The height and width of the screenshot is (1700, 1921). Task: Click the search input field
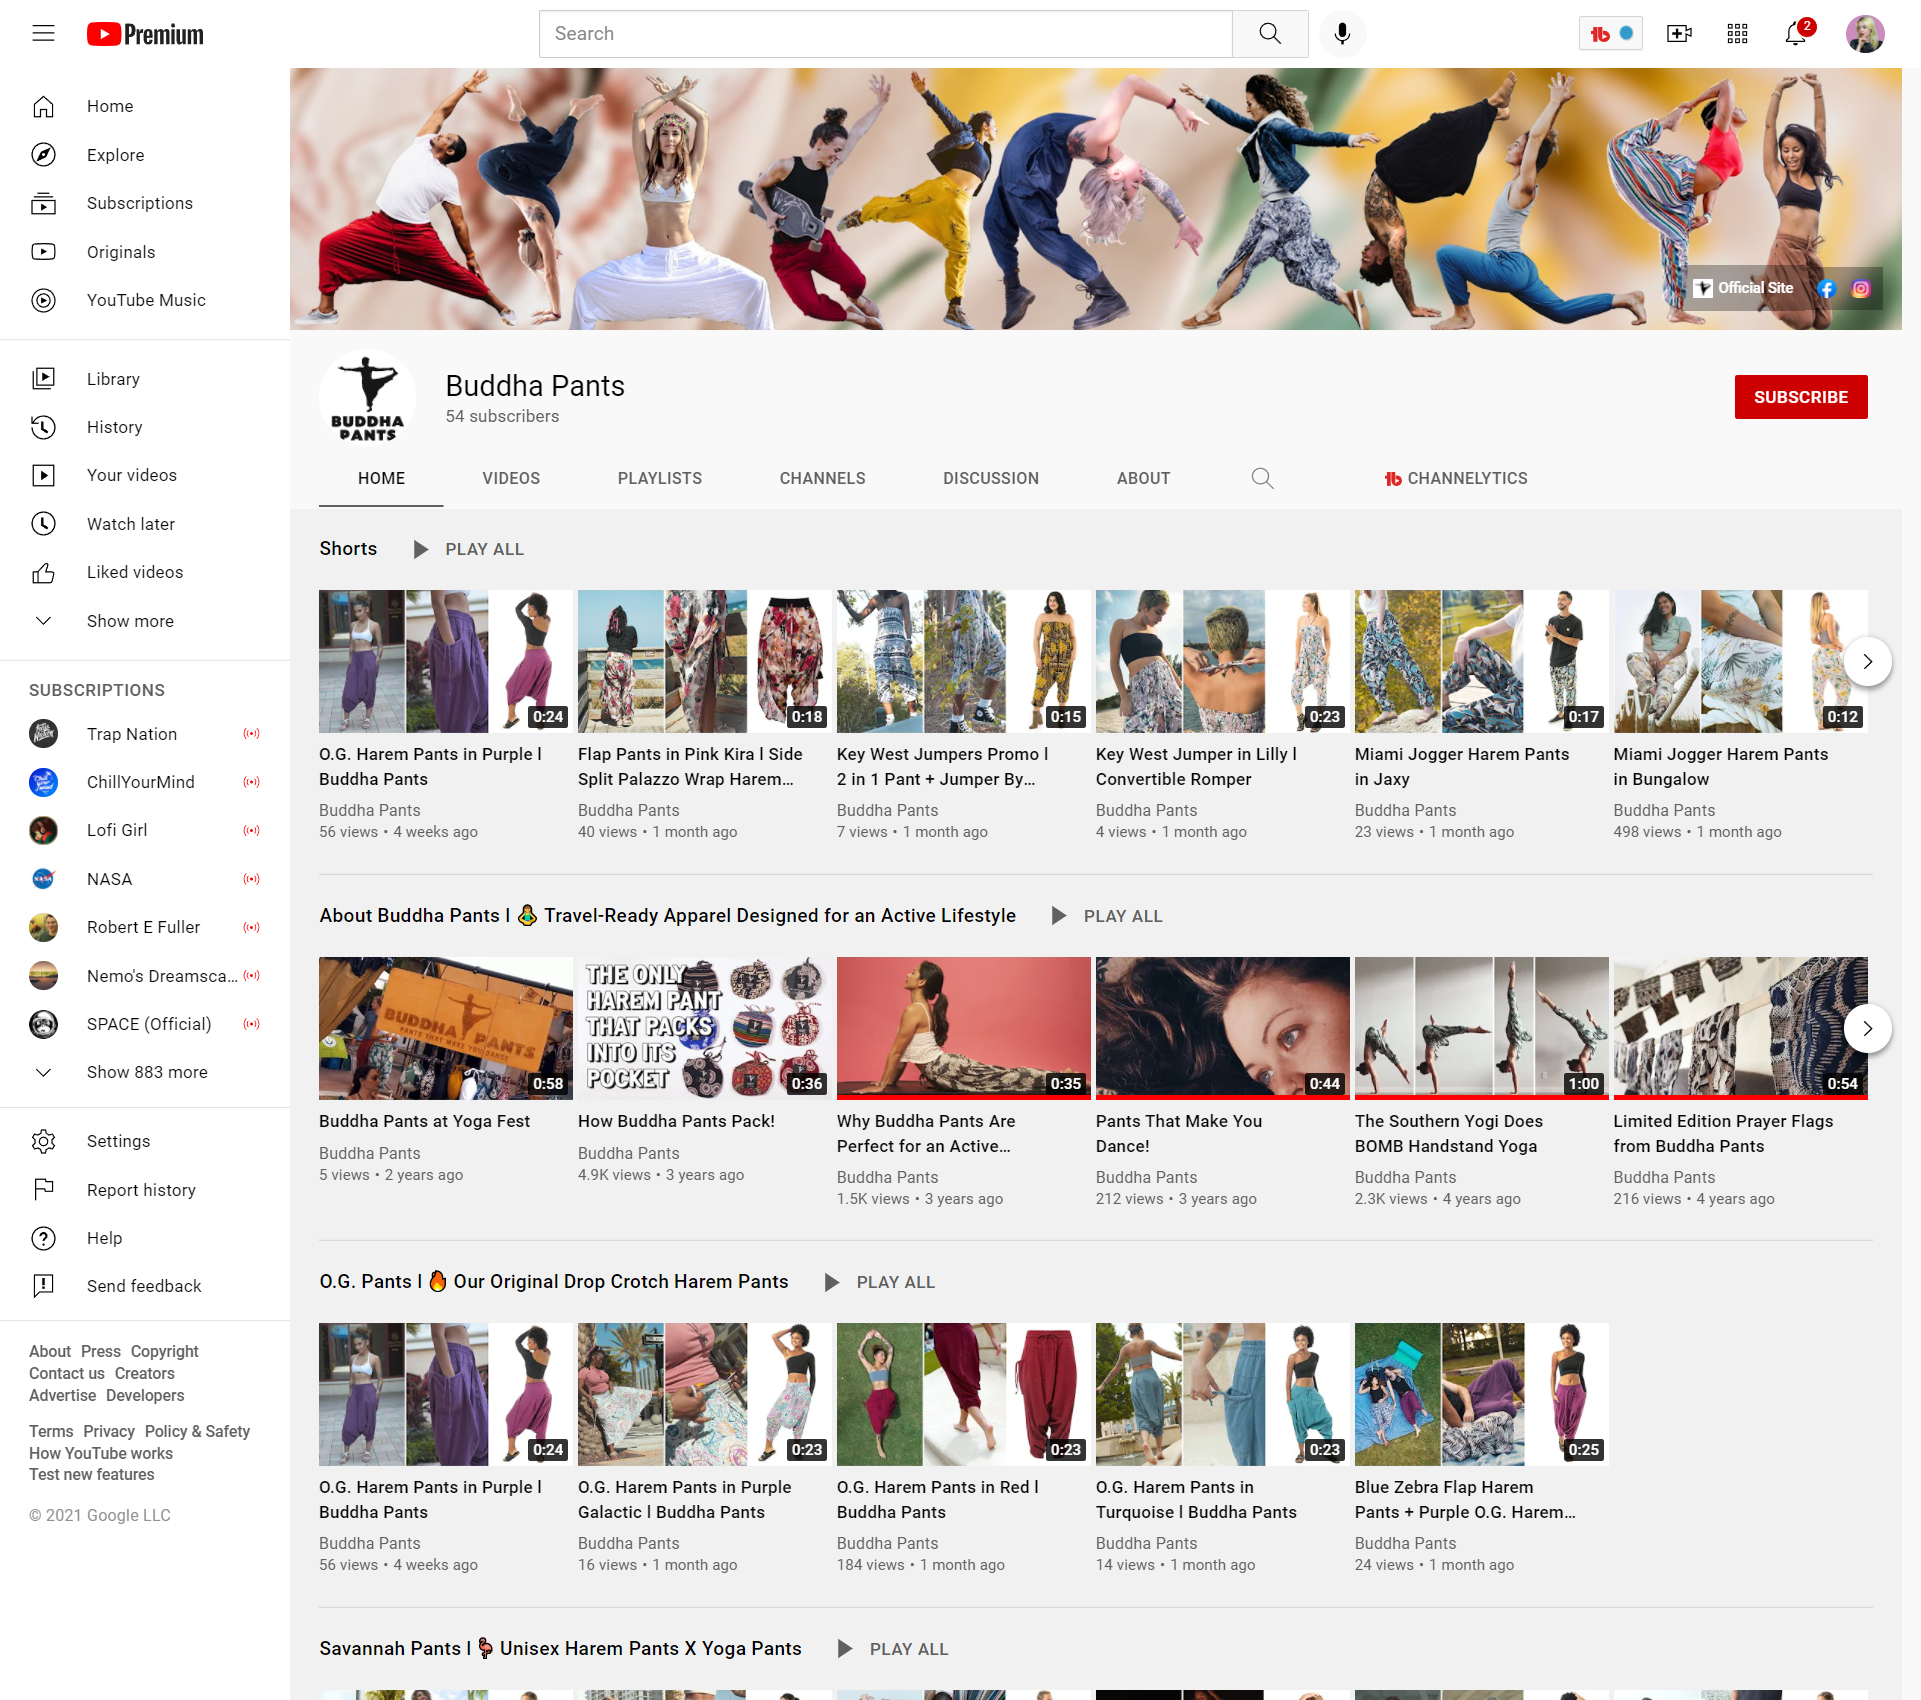pos(885,34)
